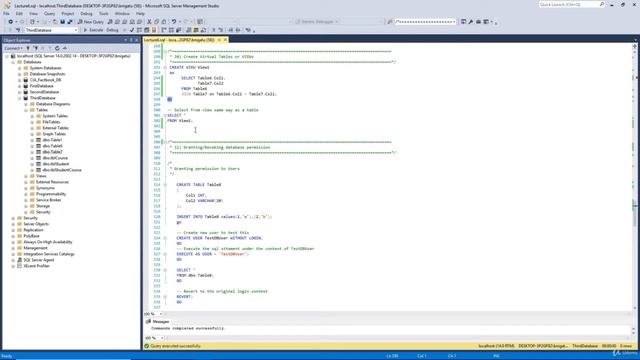Image resolution: width=640 pixels, height=360 pixels.
Task: Close the Object Explorer panel
Action: point(136,40)
